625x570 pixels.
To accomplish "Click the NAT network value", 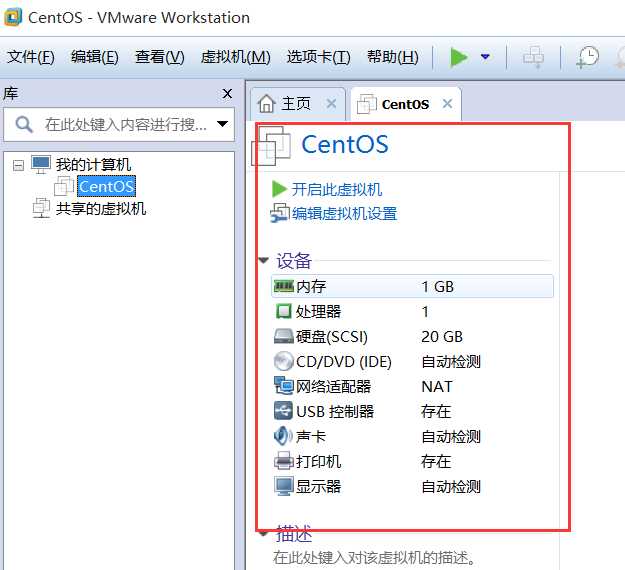I will point(437,387).
